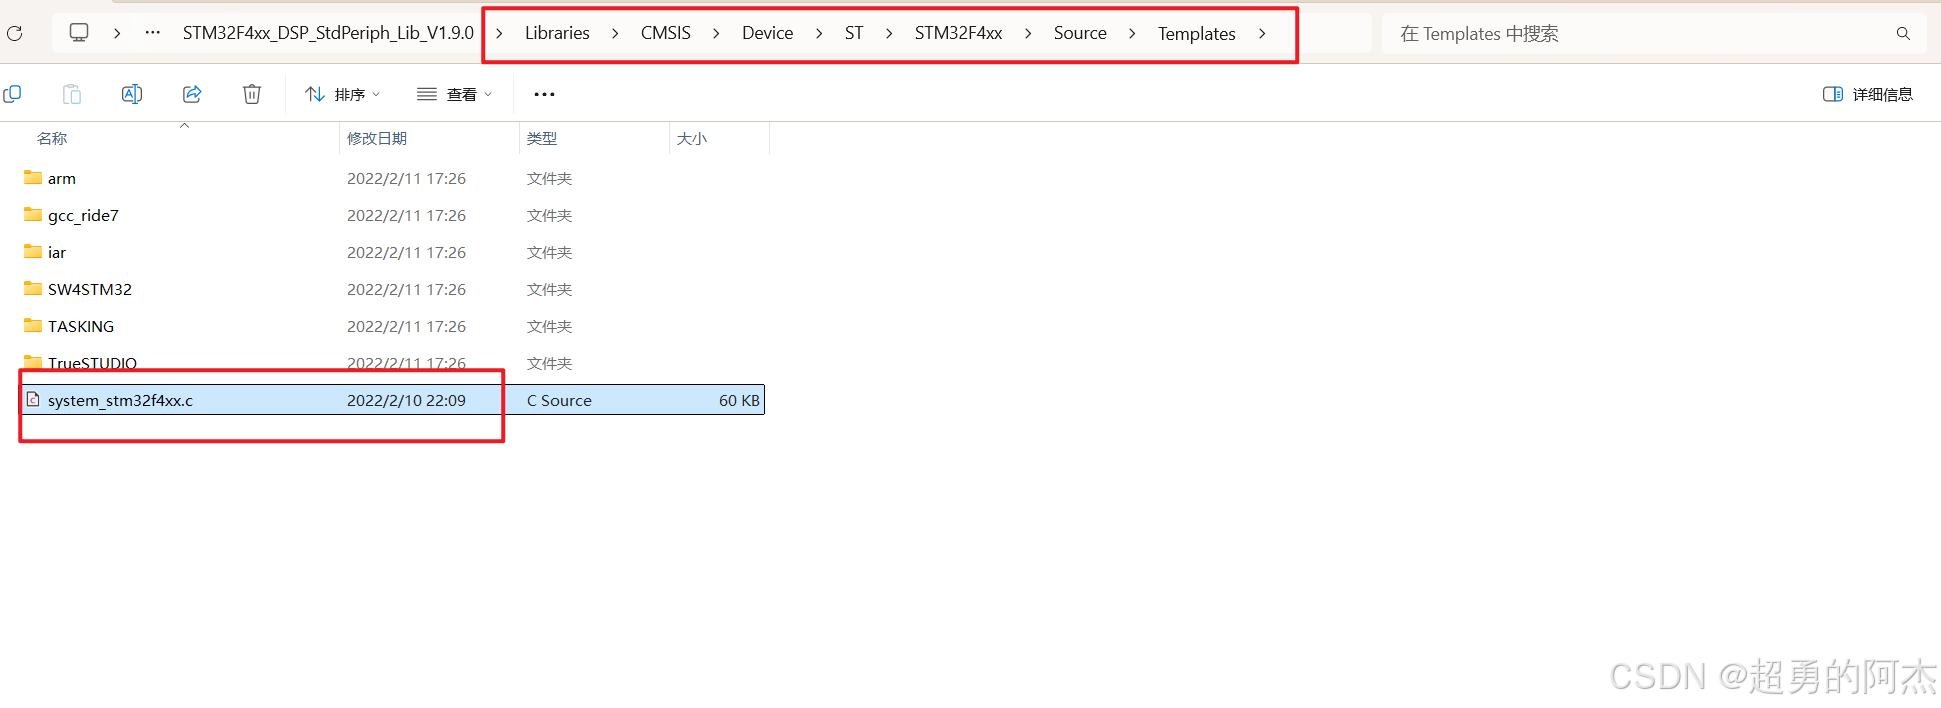Open the breadcrumb ellipsis overflow menu
The width and height of the screenshot is (1941, 708).
point(152,33)
